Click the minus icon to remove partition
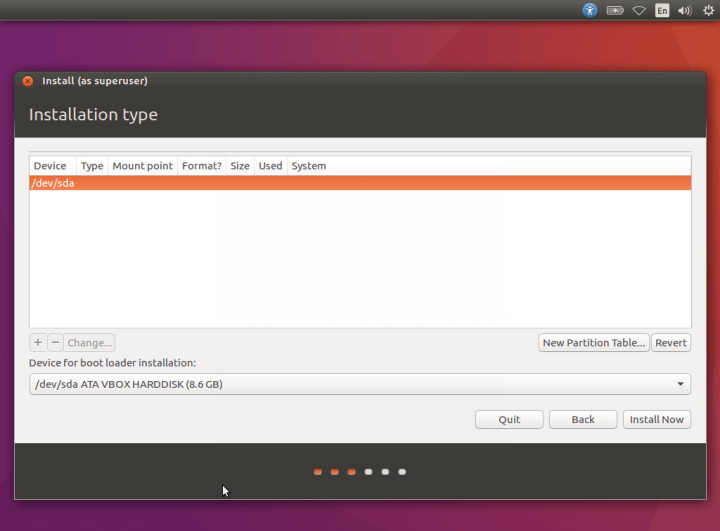The height and width of the screenshot is (531, 720). click(x=56, y=343)
